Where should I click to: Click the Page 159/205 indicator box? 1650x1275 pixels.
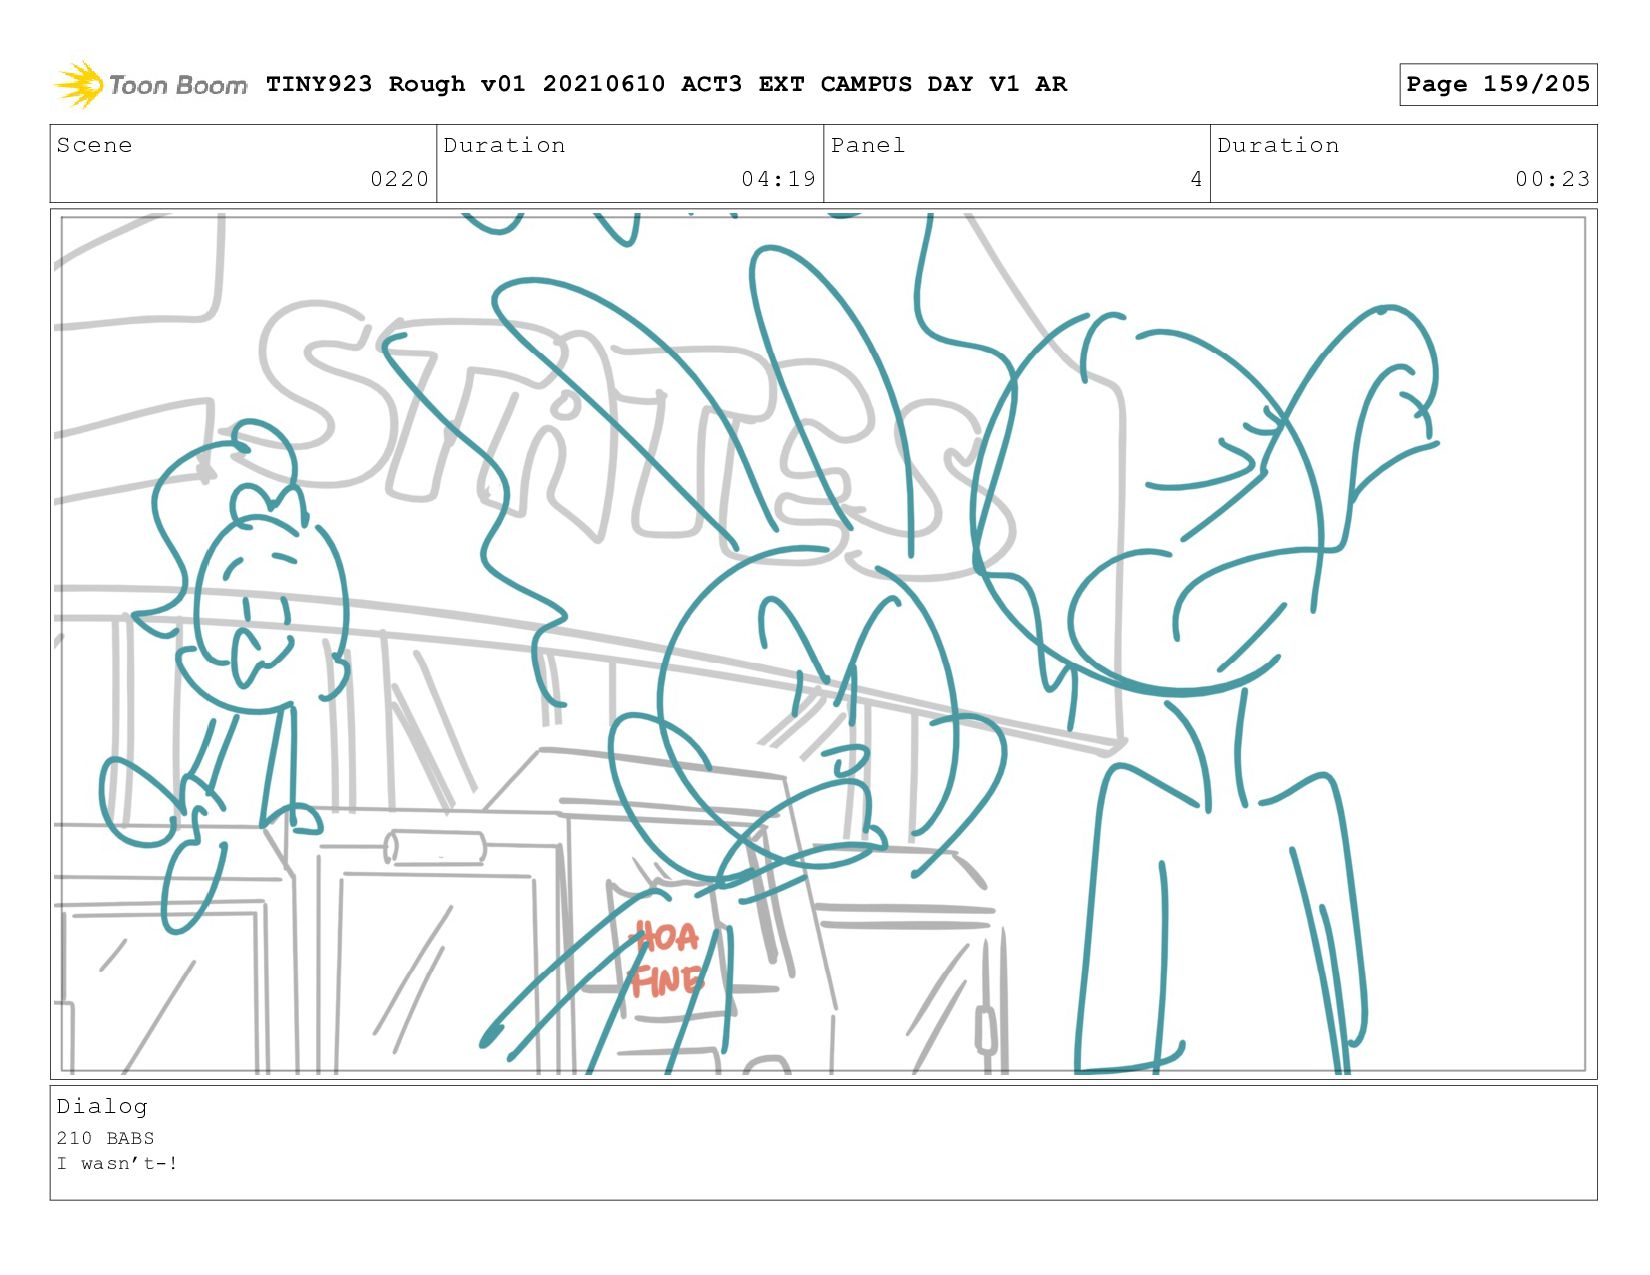tap(1498, 84)
